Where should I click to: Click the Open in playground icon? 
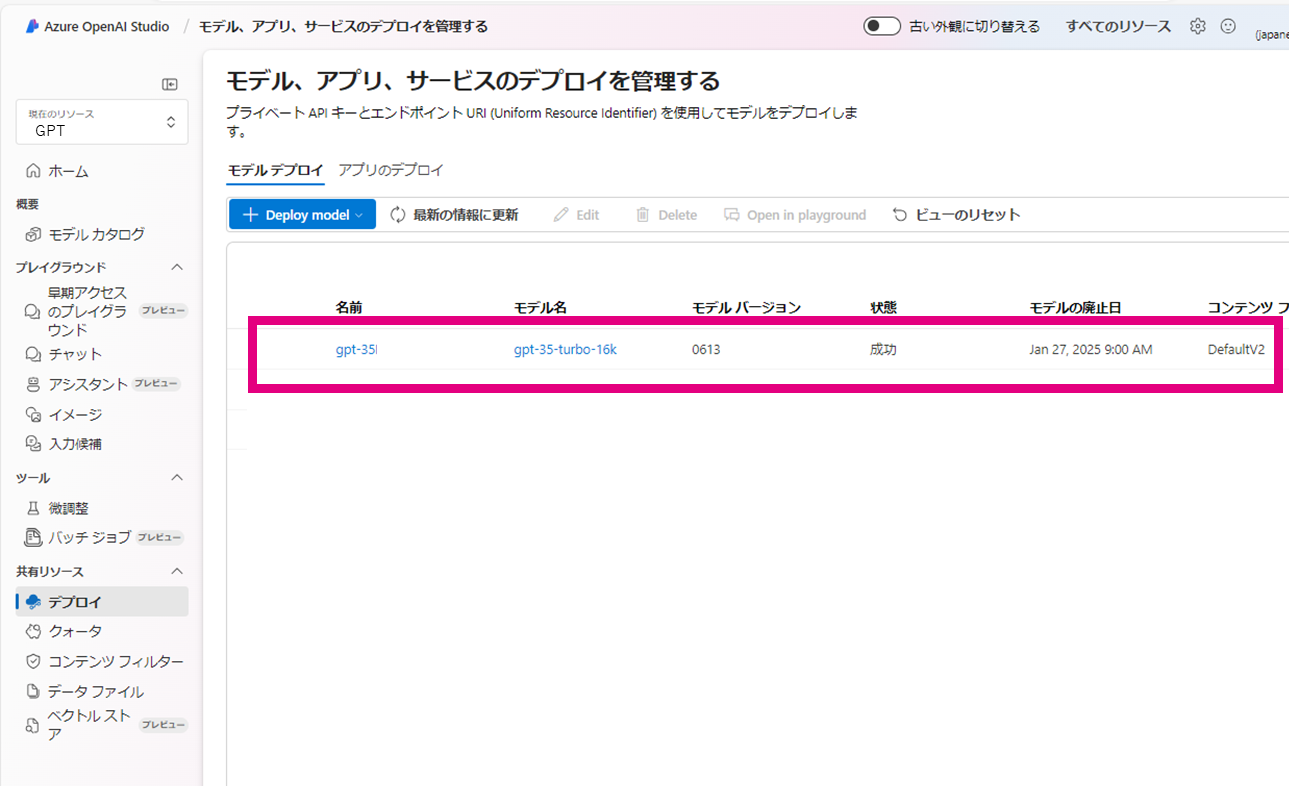[x=732, y=215]
